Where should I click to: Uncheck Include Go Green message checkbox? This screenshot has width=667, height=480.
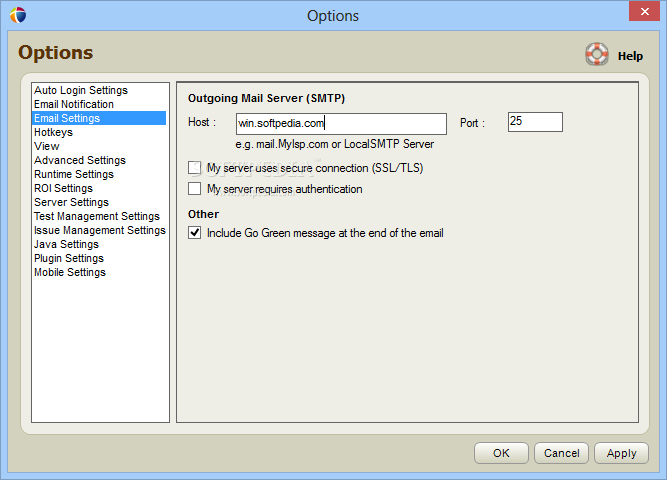pyautogui.click(x=194, y=233)
